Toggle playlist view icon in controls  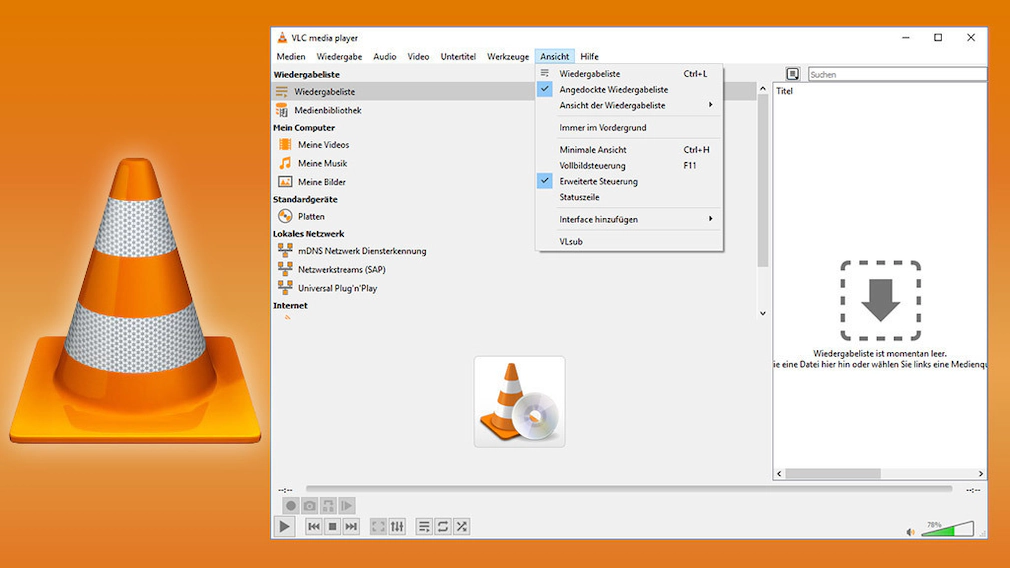(424, 526)
